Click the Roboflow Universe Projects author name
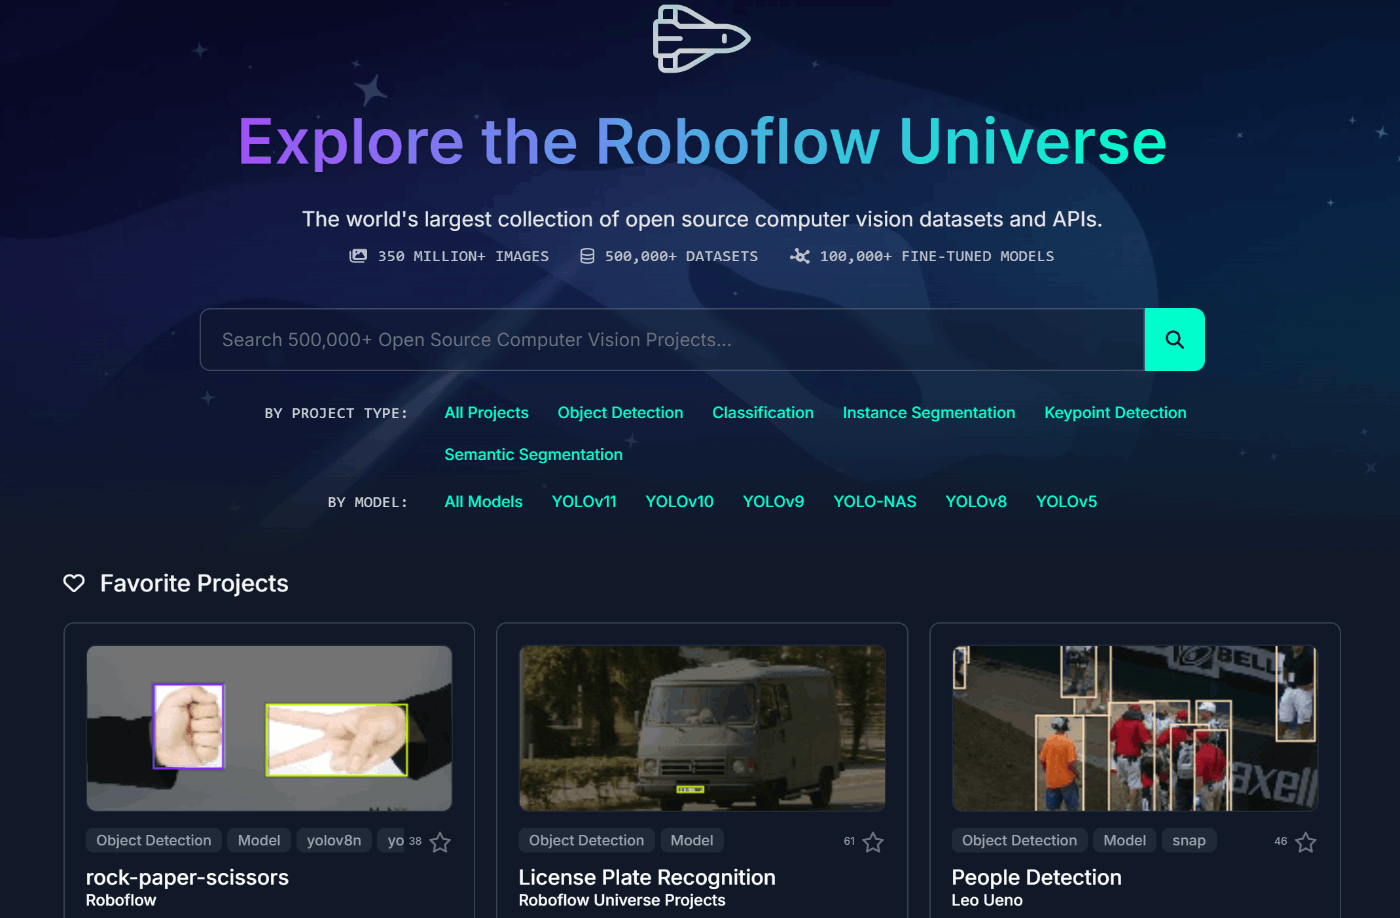1400x918 pixels. (622, 900)
